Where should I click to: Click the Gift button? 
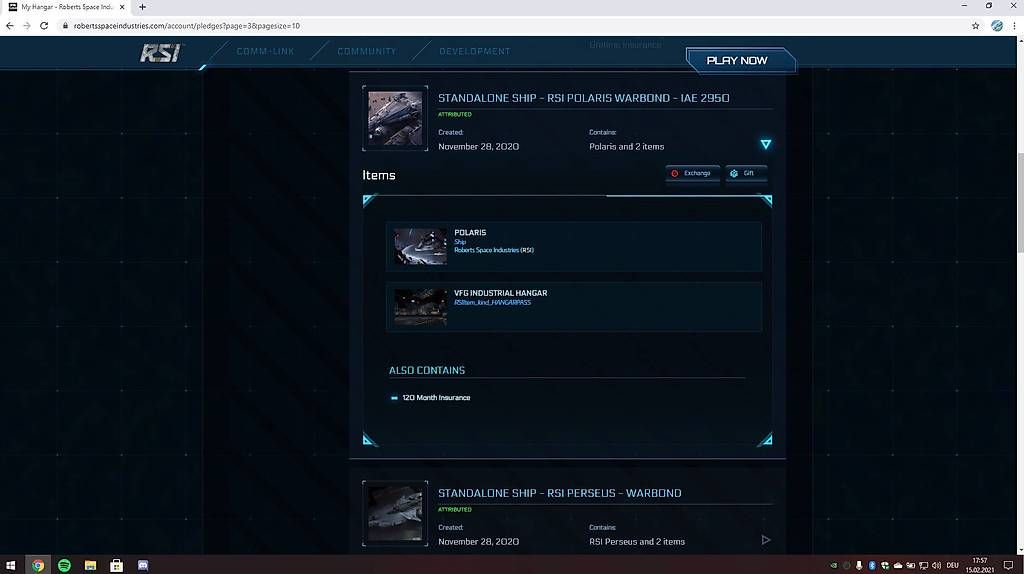pos(746,173)
